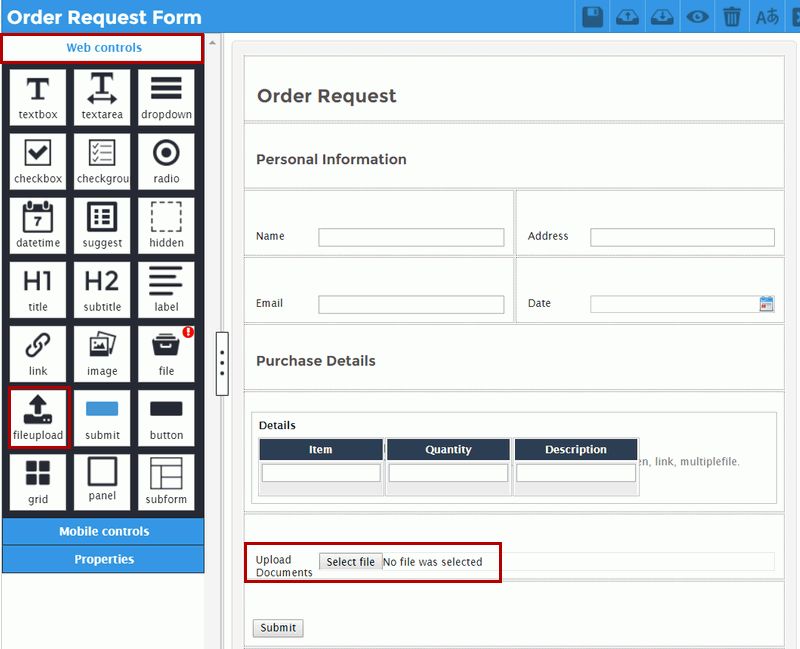Click Select file for Upload Documents
This screenshot has width=800, height=649.
(350, 561)
